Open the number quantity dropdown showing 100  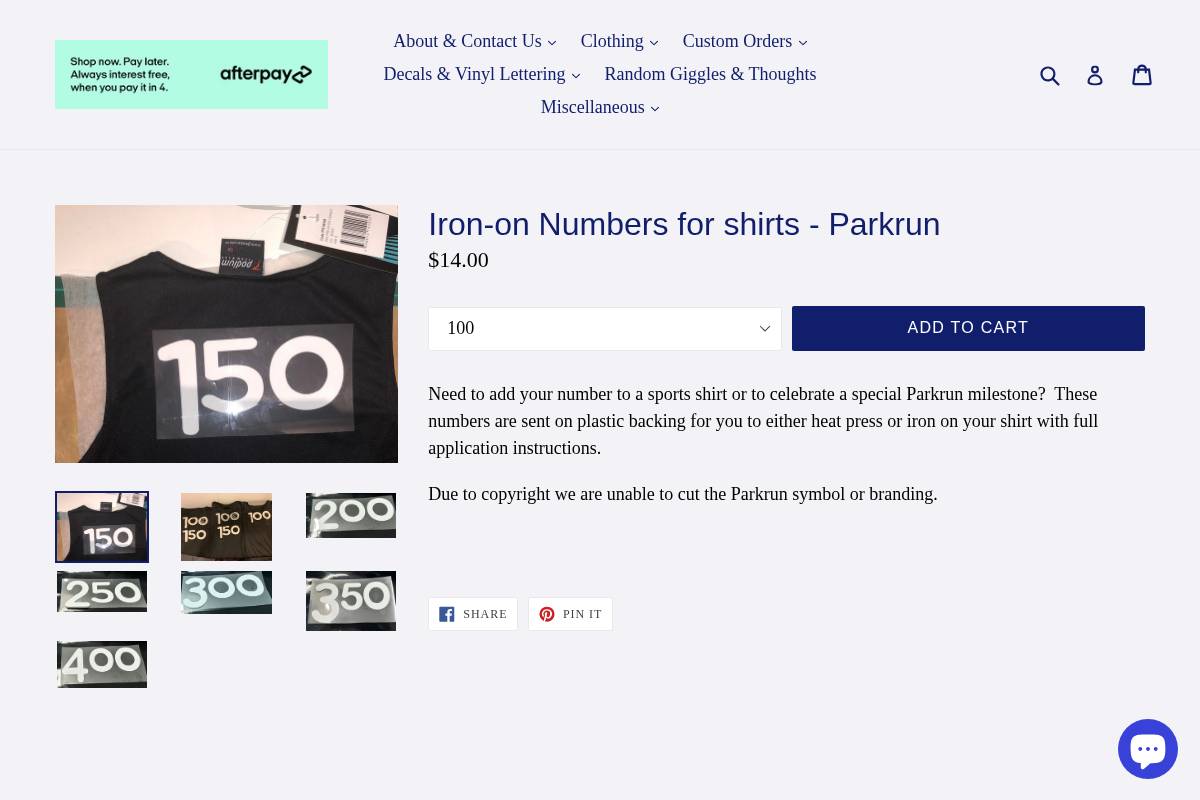pos(604,328)
